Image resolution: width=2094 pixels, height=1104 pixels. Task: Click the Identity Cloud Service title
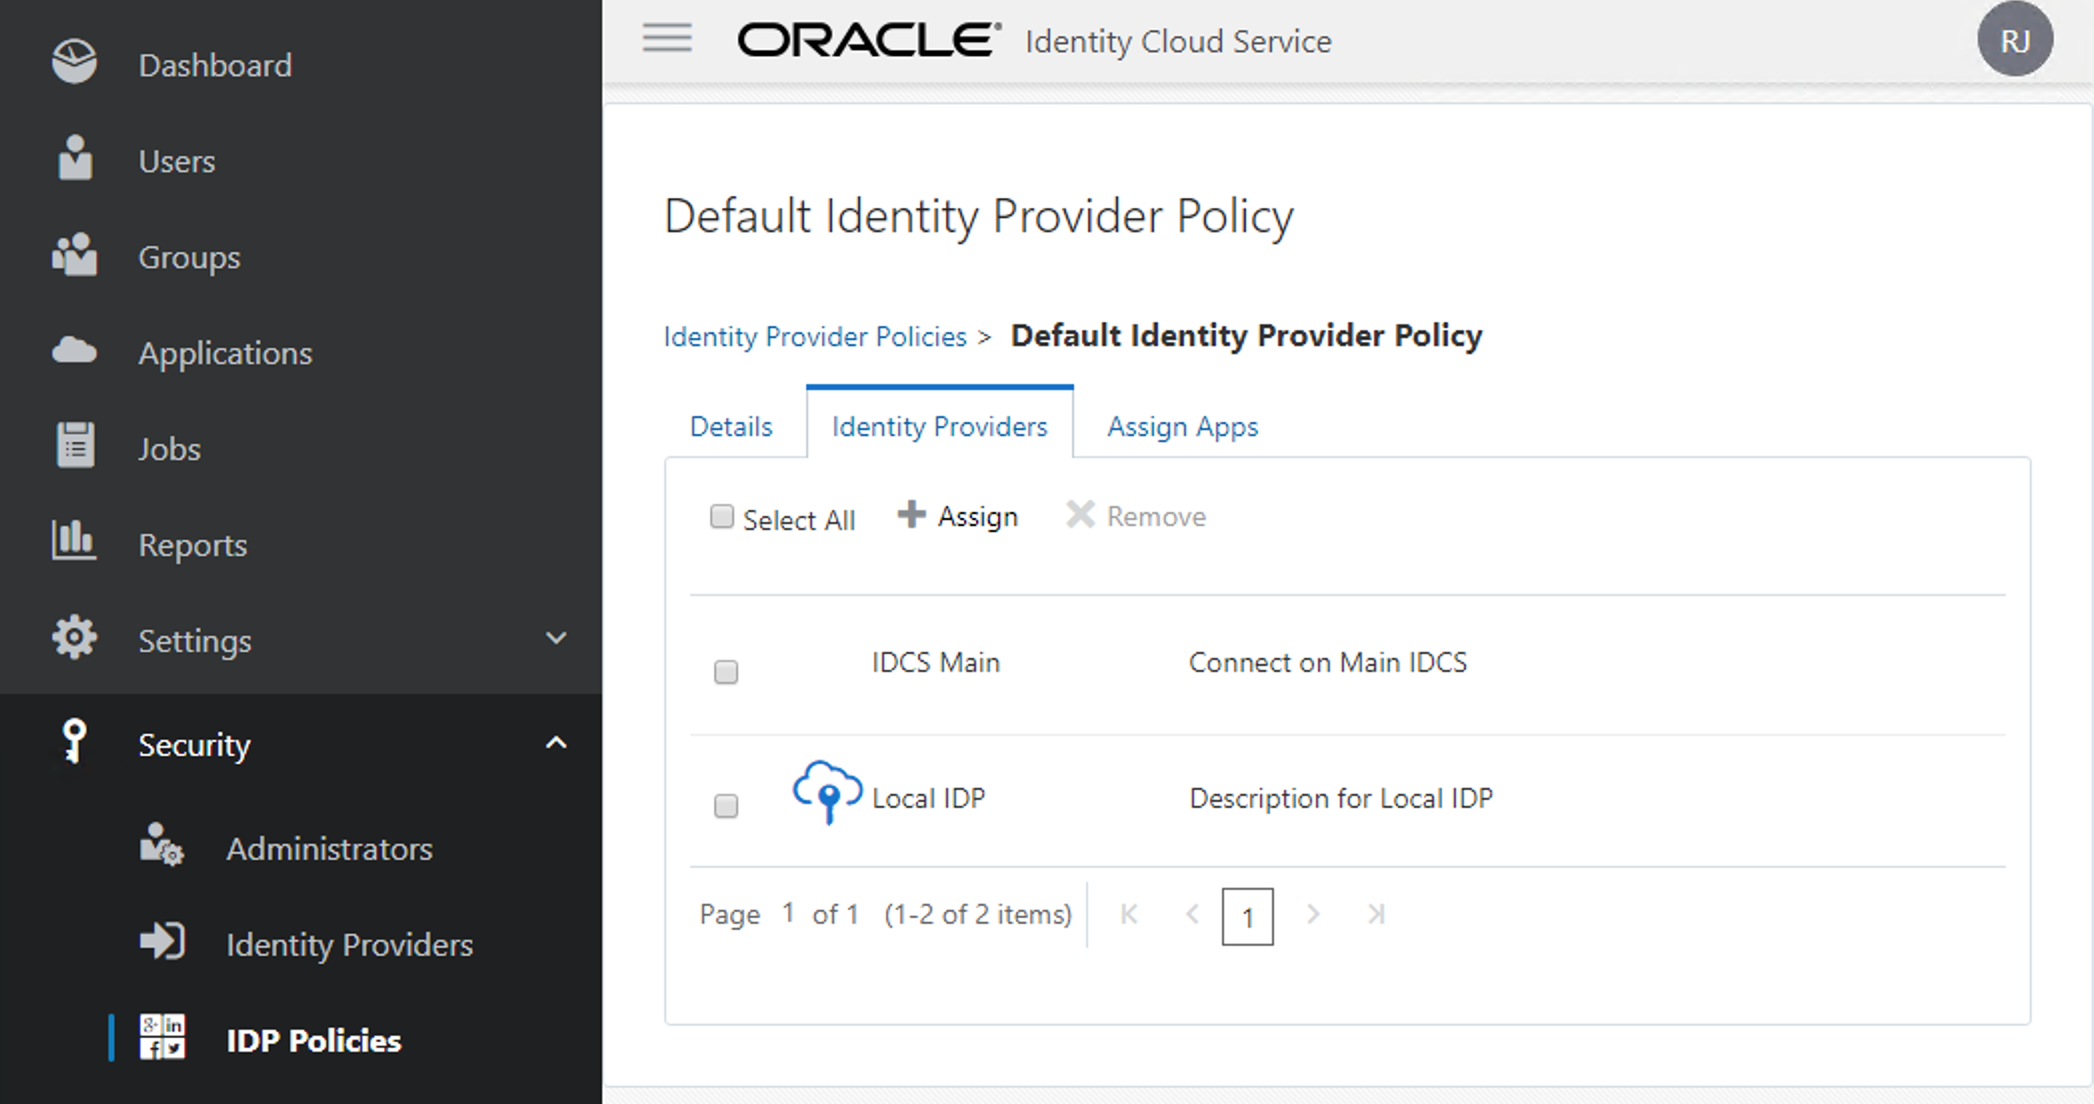pyautogui.click(x=1178, y=41)
